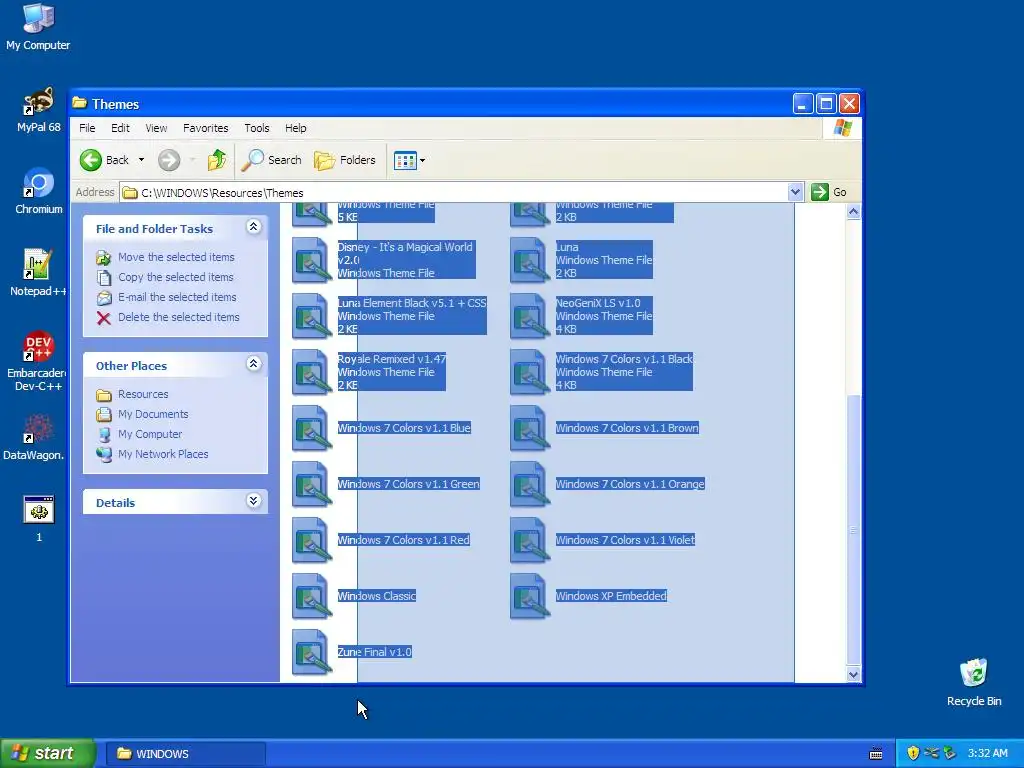Select Windows 7 Colors v1.1 Orange icon
The width and height of the screenshot is (1024, 768).
pos(530,485)
